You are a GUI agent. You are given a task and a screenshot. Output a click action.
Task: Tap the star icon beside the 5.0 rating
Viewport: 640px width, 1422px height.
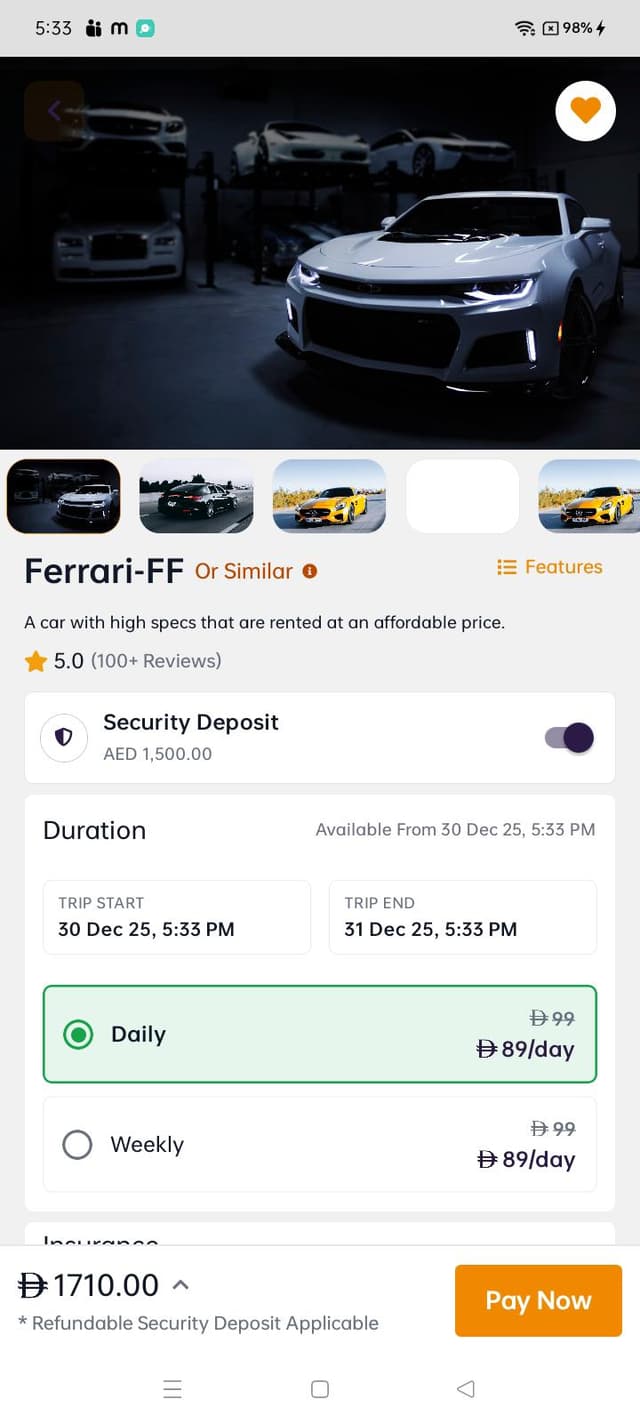click(37, 661)
